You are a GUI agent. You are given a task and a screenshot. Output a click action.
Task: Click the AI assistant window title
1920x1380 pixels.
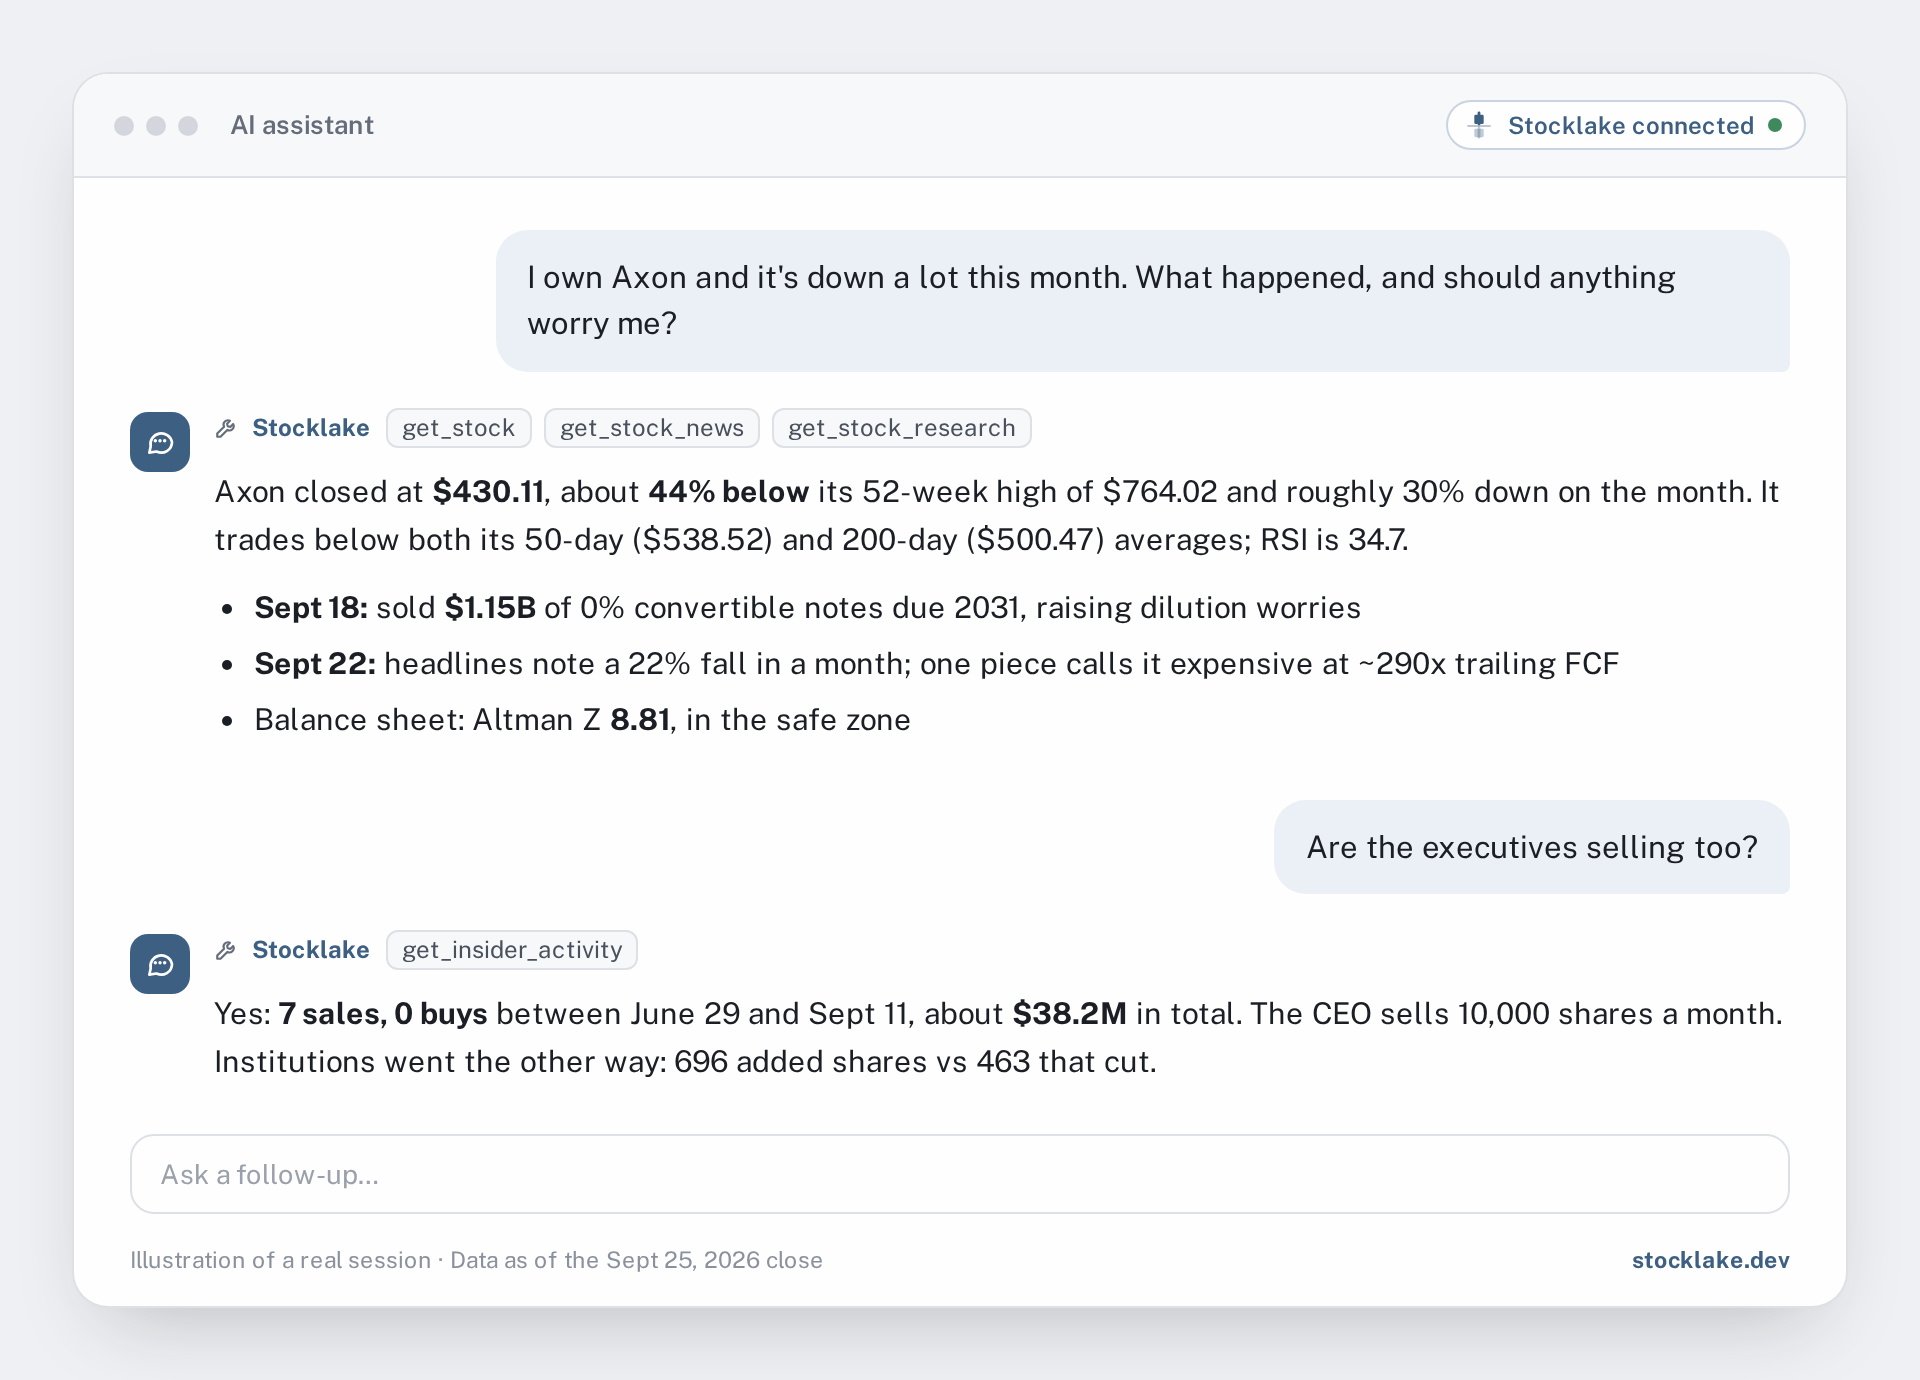point(302,125)
